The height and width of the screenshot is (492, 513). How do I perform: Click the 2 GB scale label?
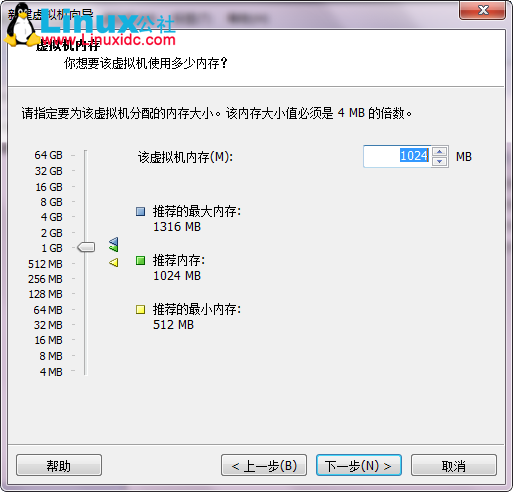52,233
